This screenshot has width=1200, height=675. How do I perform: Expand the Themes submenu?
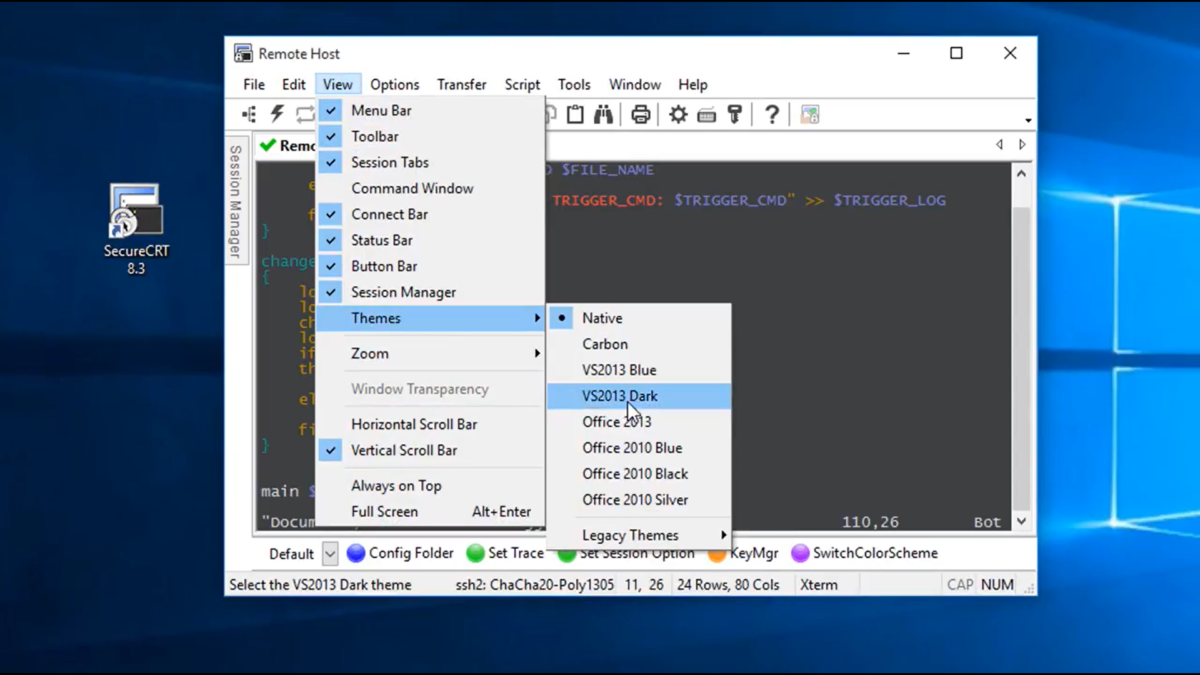coord(431,318)
